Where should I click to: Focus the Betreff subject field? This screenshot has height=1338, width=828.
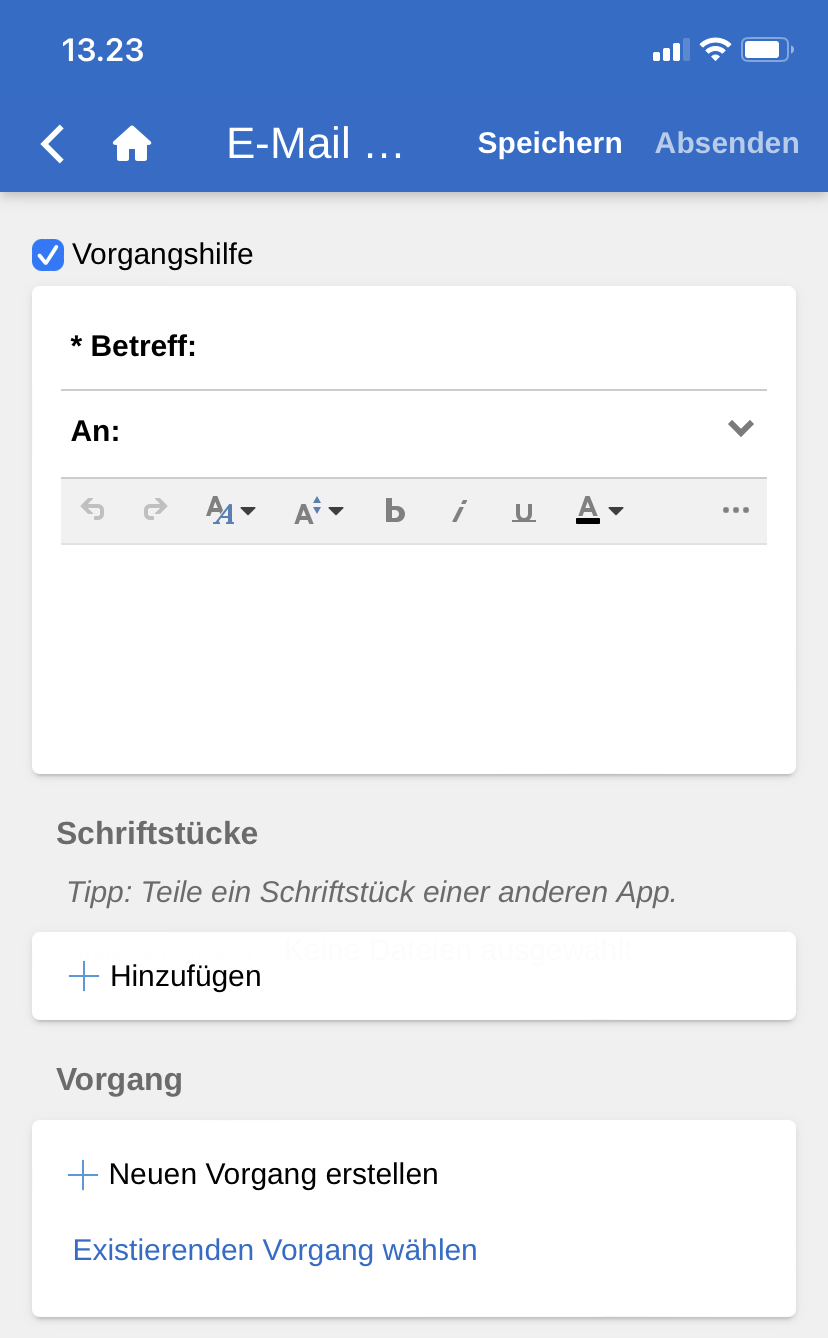(x=480, y=347)
